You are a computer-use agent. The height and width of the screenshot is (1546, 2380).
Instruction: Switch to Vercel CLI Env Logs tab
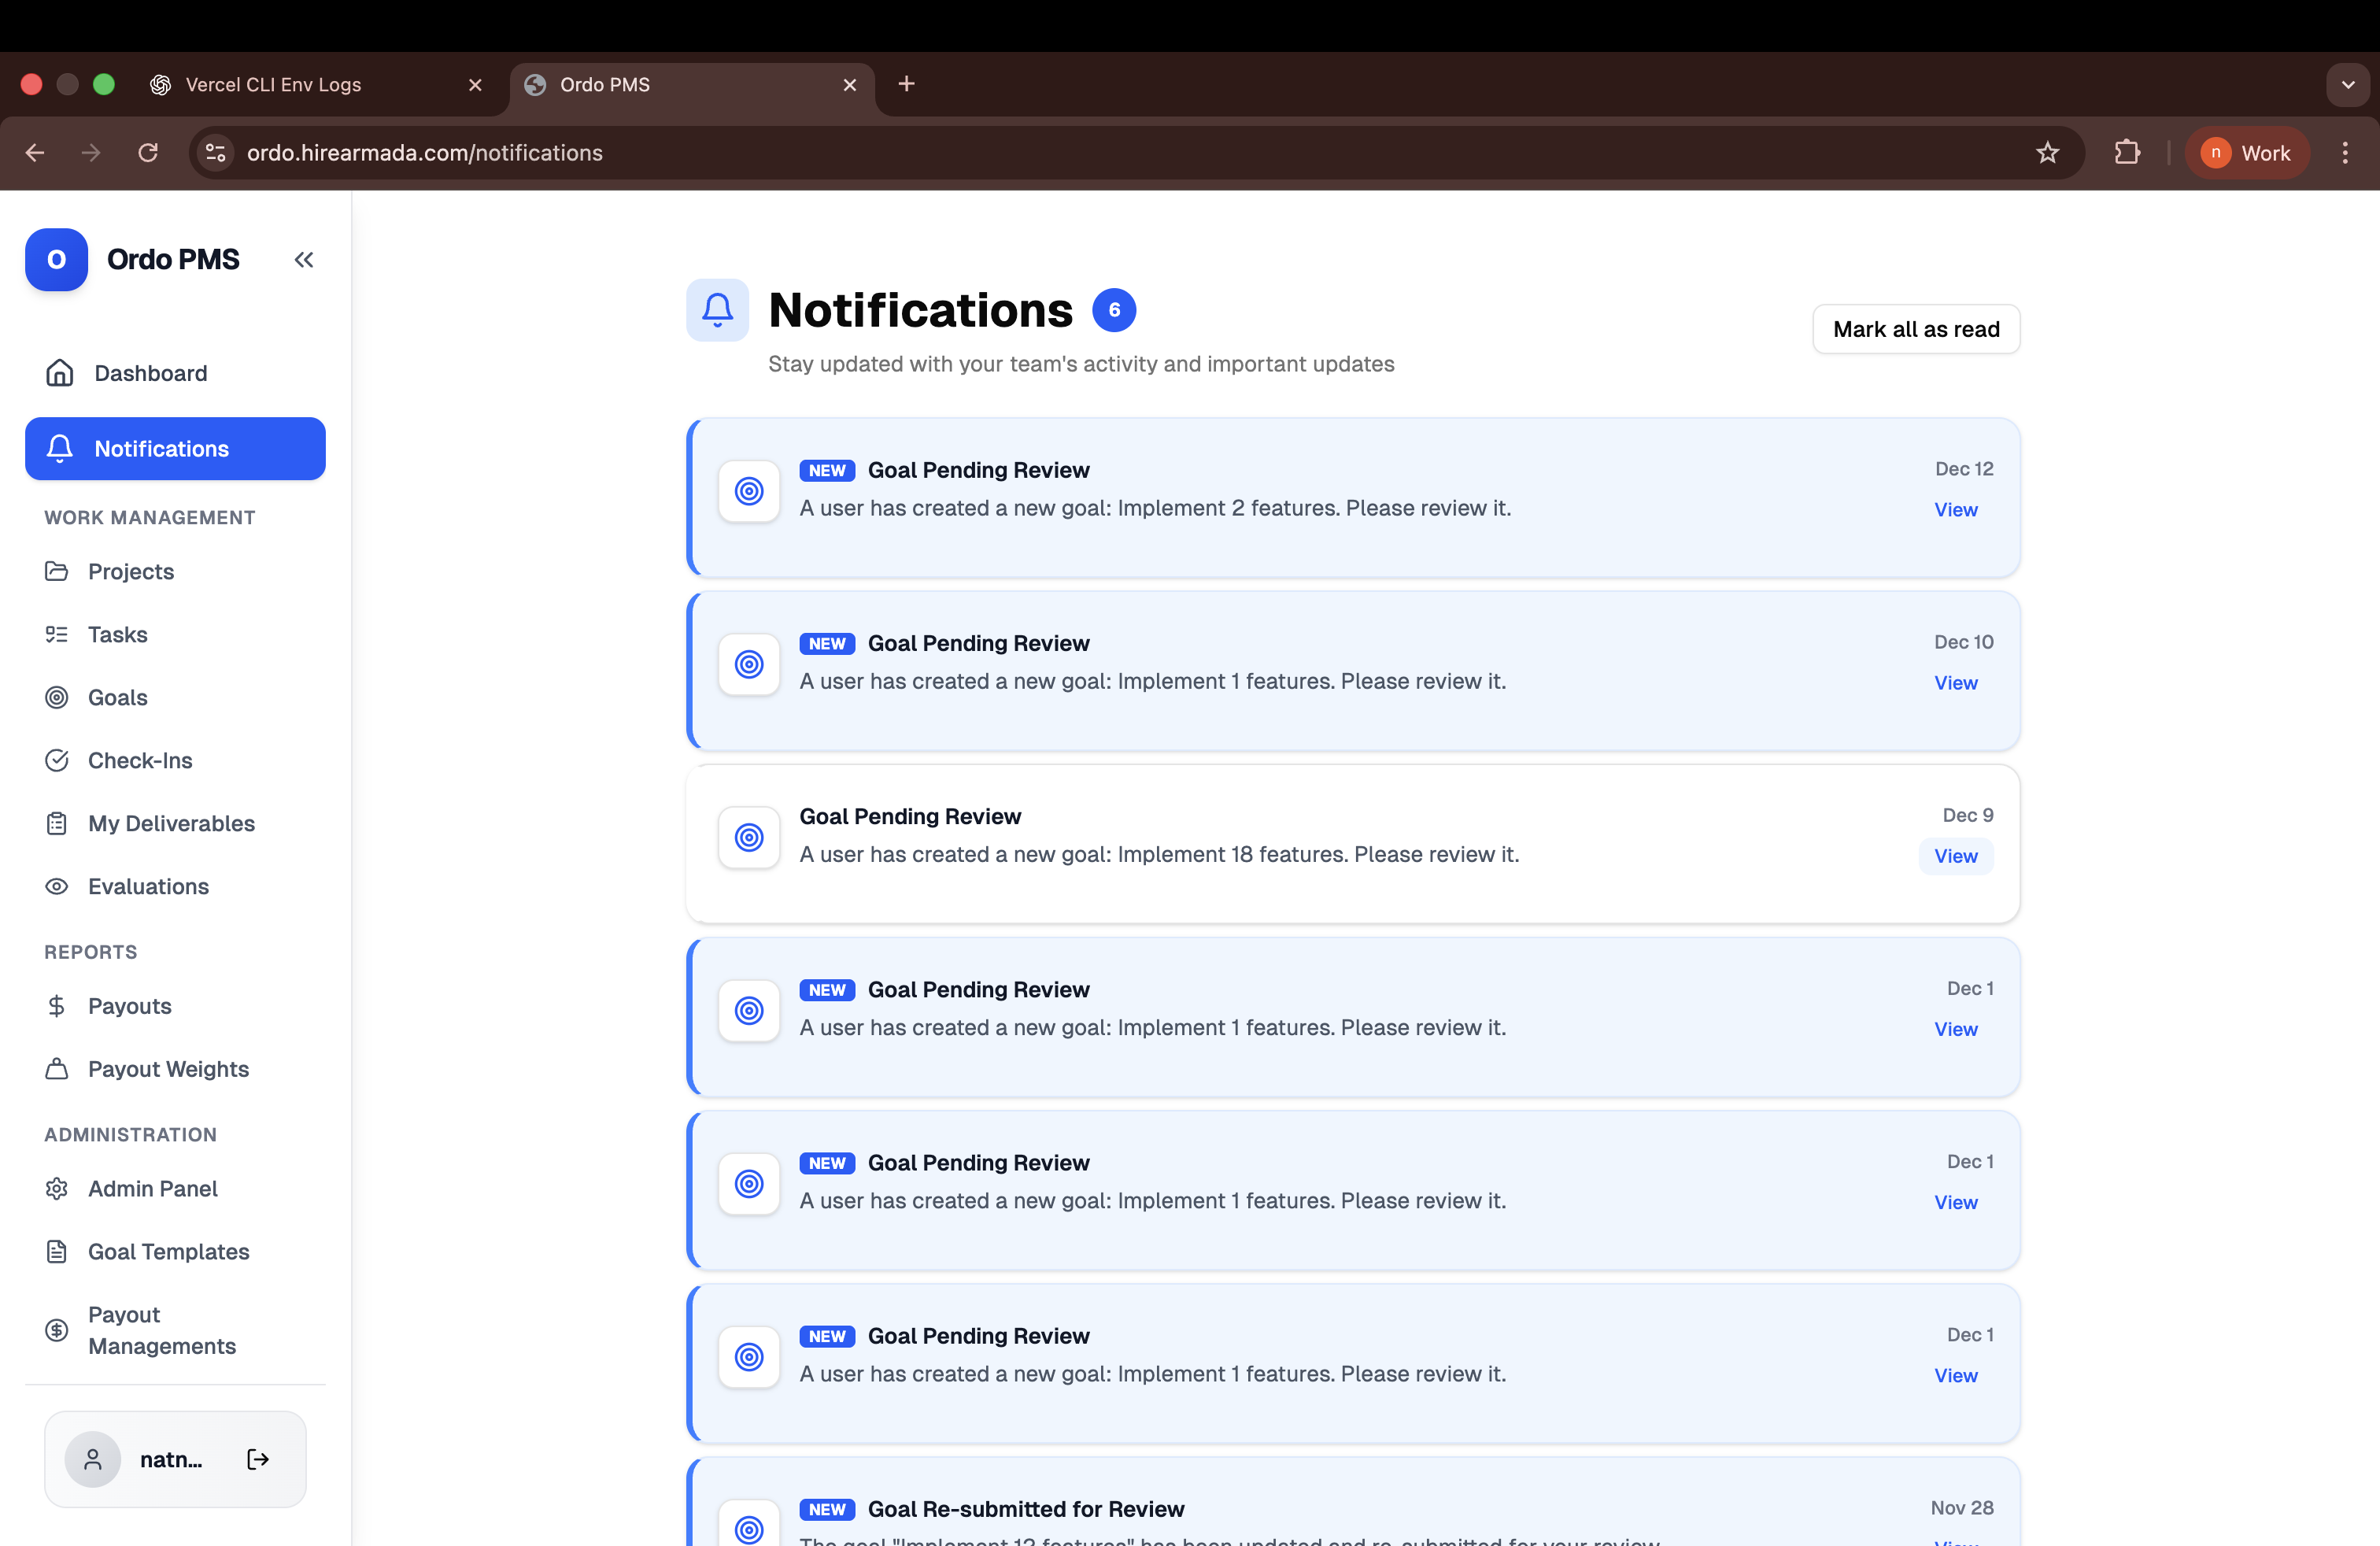pyautogui.click(x=273, y=85)
